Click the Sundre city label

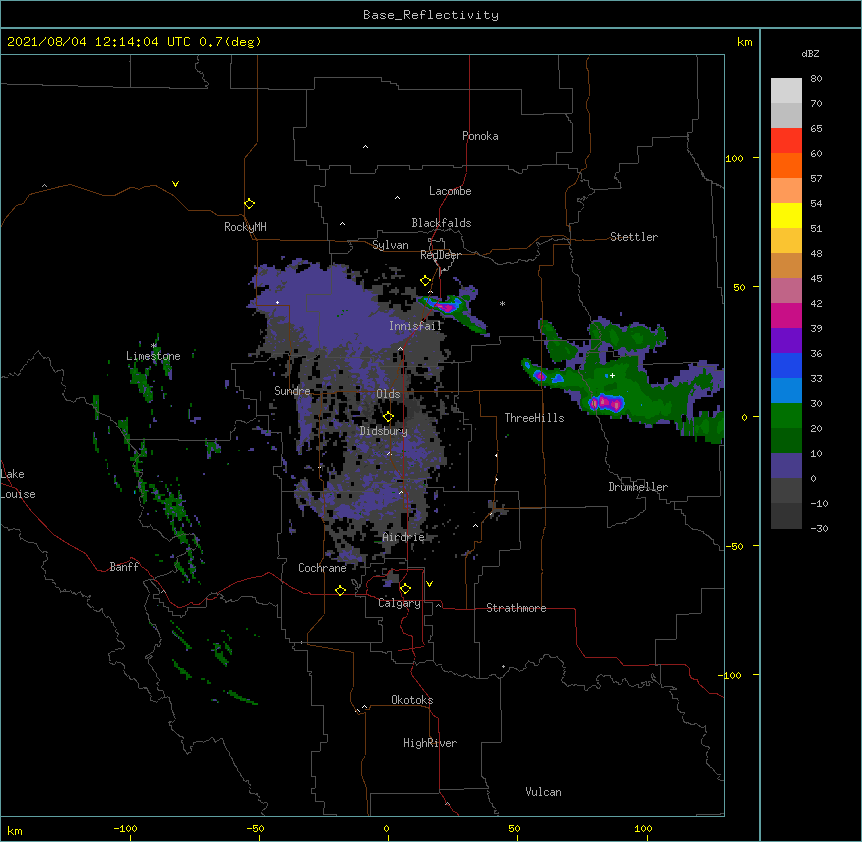pyautogui.click(x=292, y=391)
